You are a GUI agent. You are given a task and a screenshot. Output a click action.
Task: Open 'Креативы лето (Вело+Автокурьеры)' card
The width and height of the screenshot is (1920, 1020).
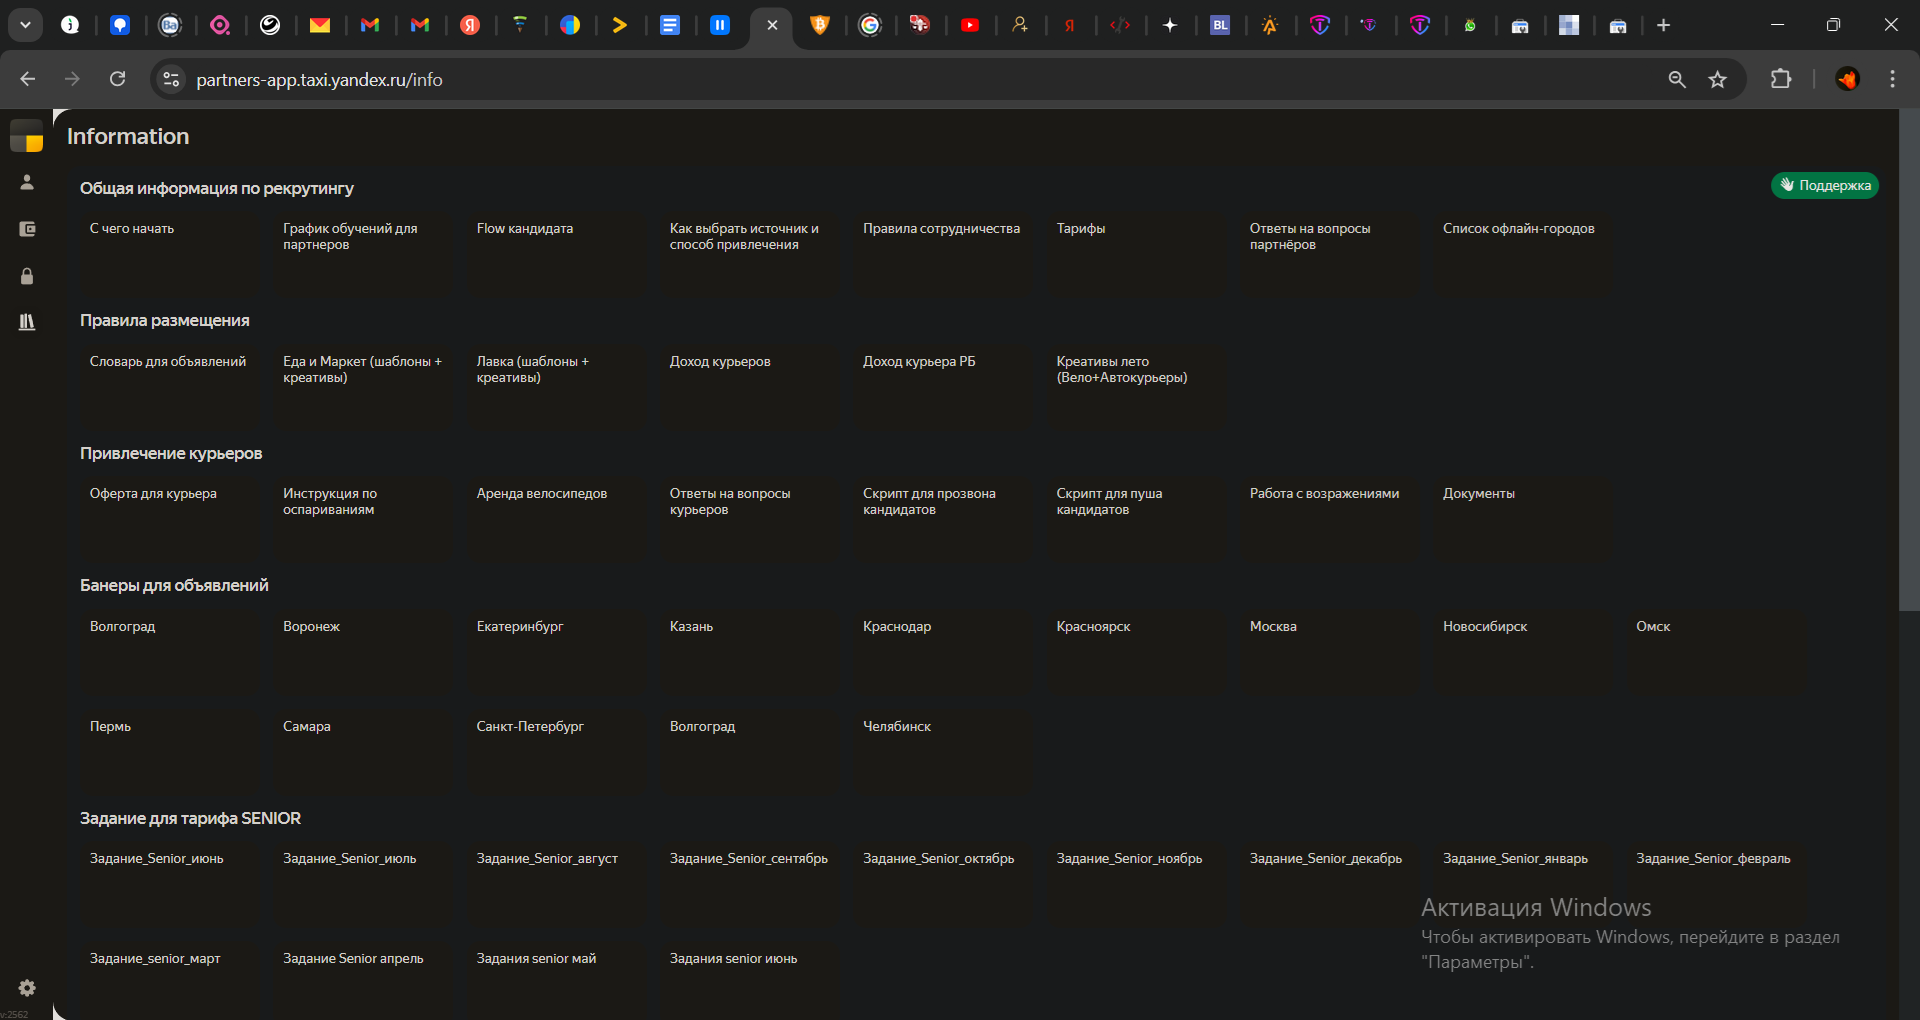[x=1135, y=386]
